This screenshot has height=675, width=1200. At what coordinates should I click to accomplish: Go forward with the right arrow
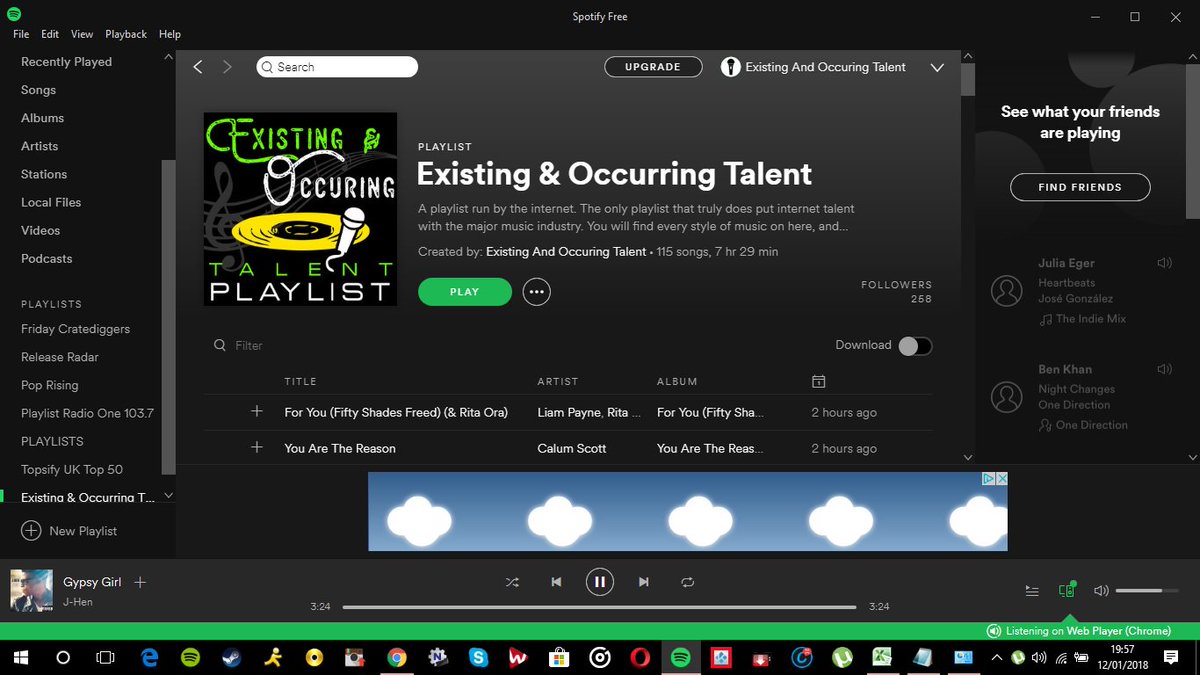(227, 67)
